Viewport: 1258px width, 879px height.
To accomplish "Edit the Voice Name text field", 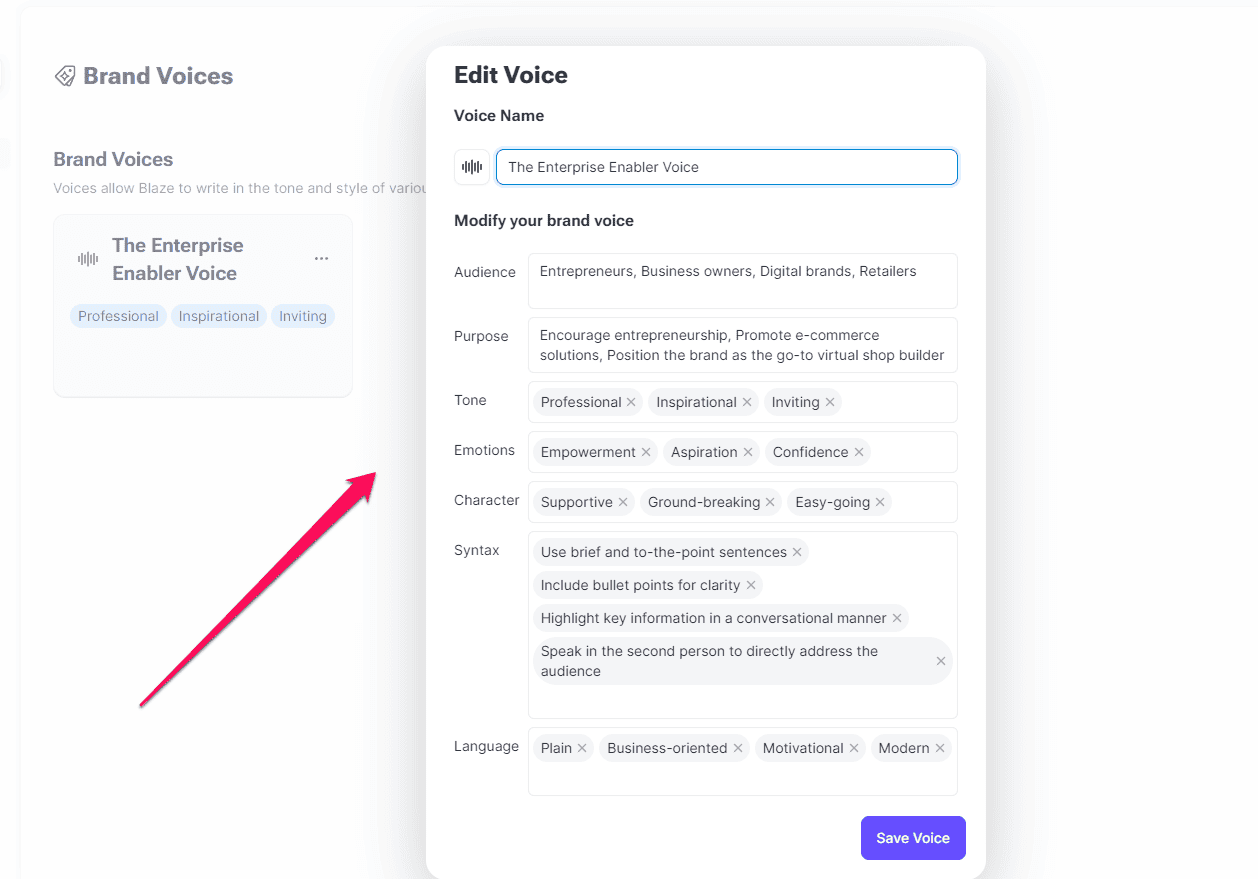I will click(727, 167).
